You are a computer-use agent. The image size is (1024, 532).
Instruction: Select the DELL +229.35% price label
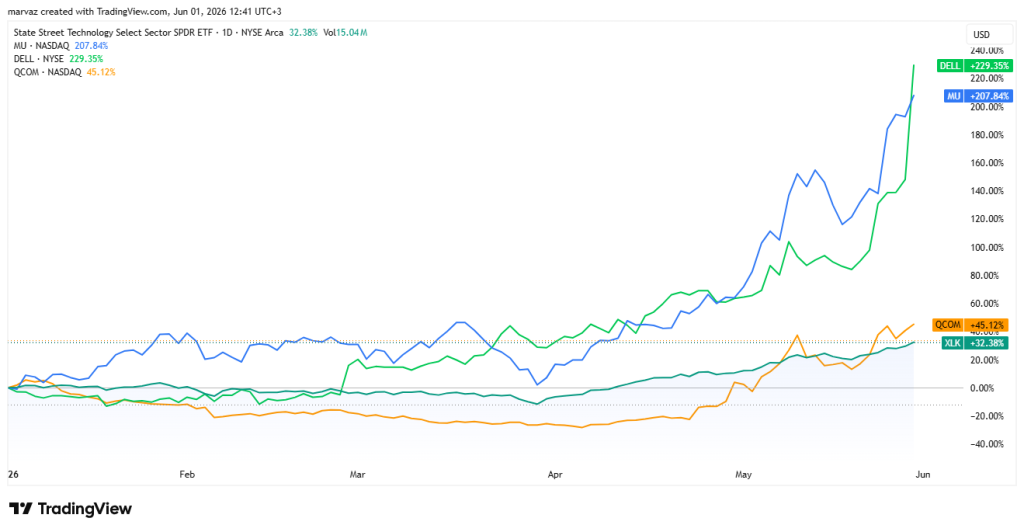[975, 66]
